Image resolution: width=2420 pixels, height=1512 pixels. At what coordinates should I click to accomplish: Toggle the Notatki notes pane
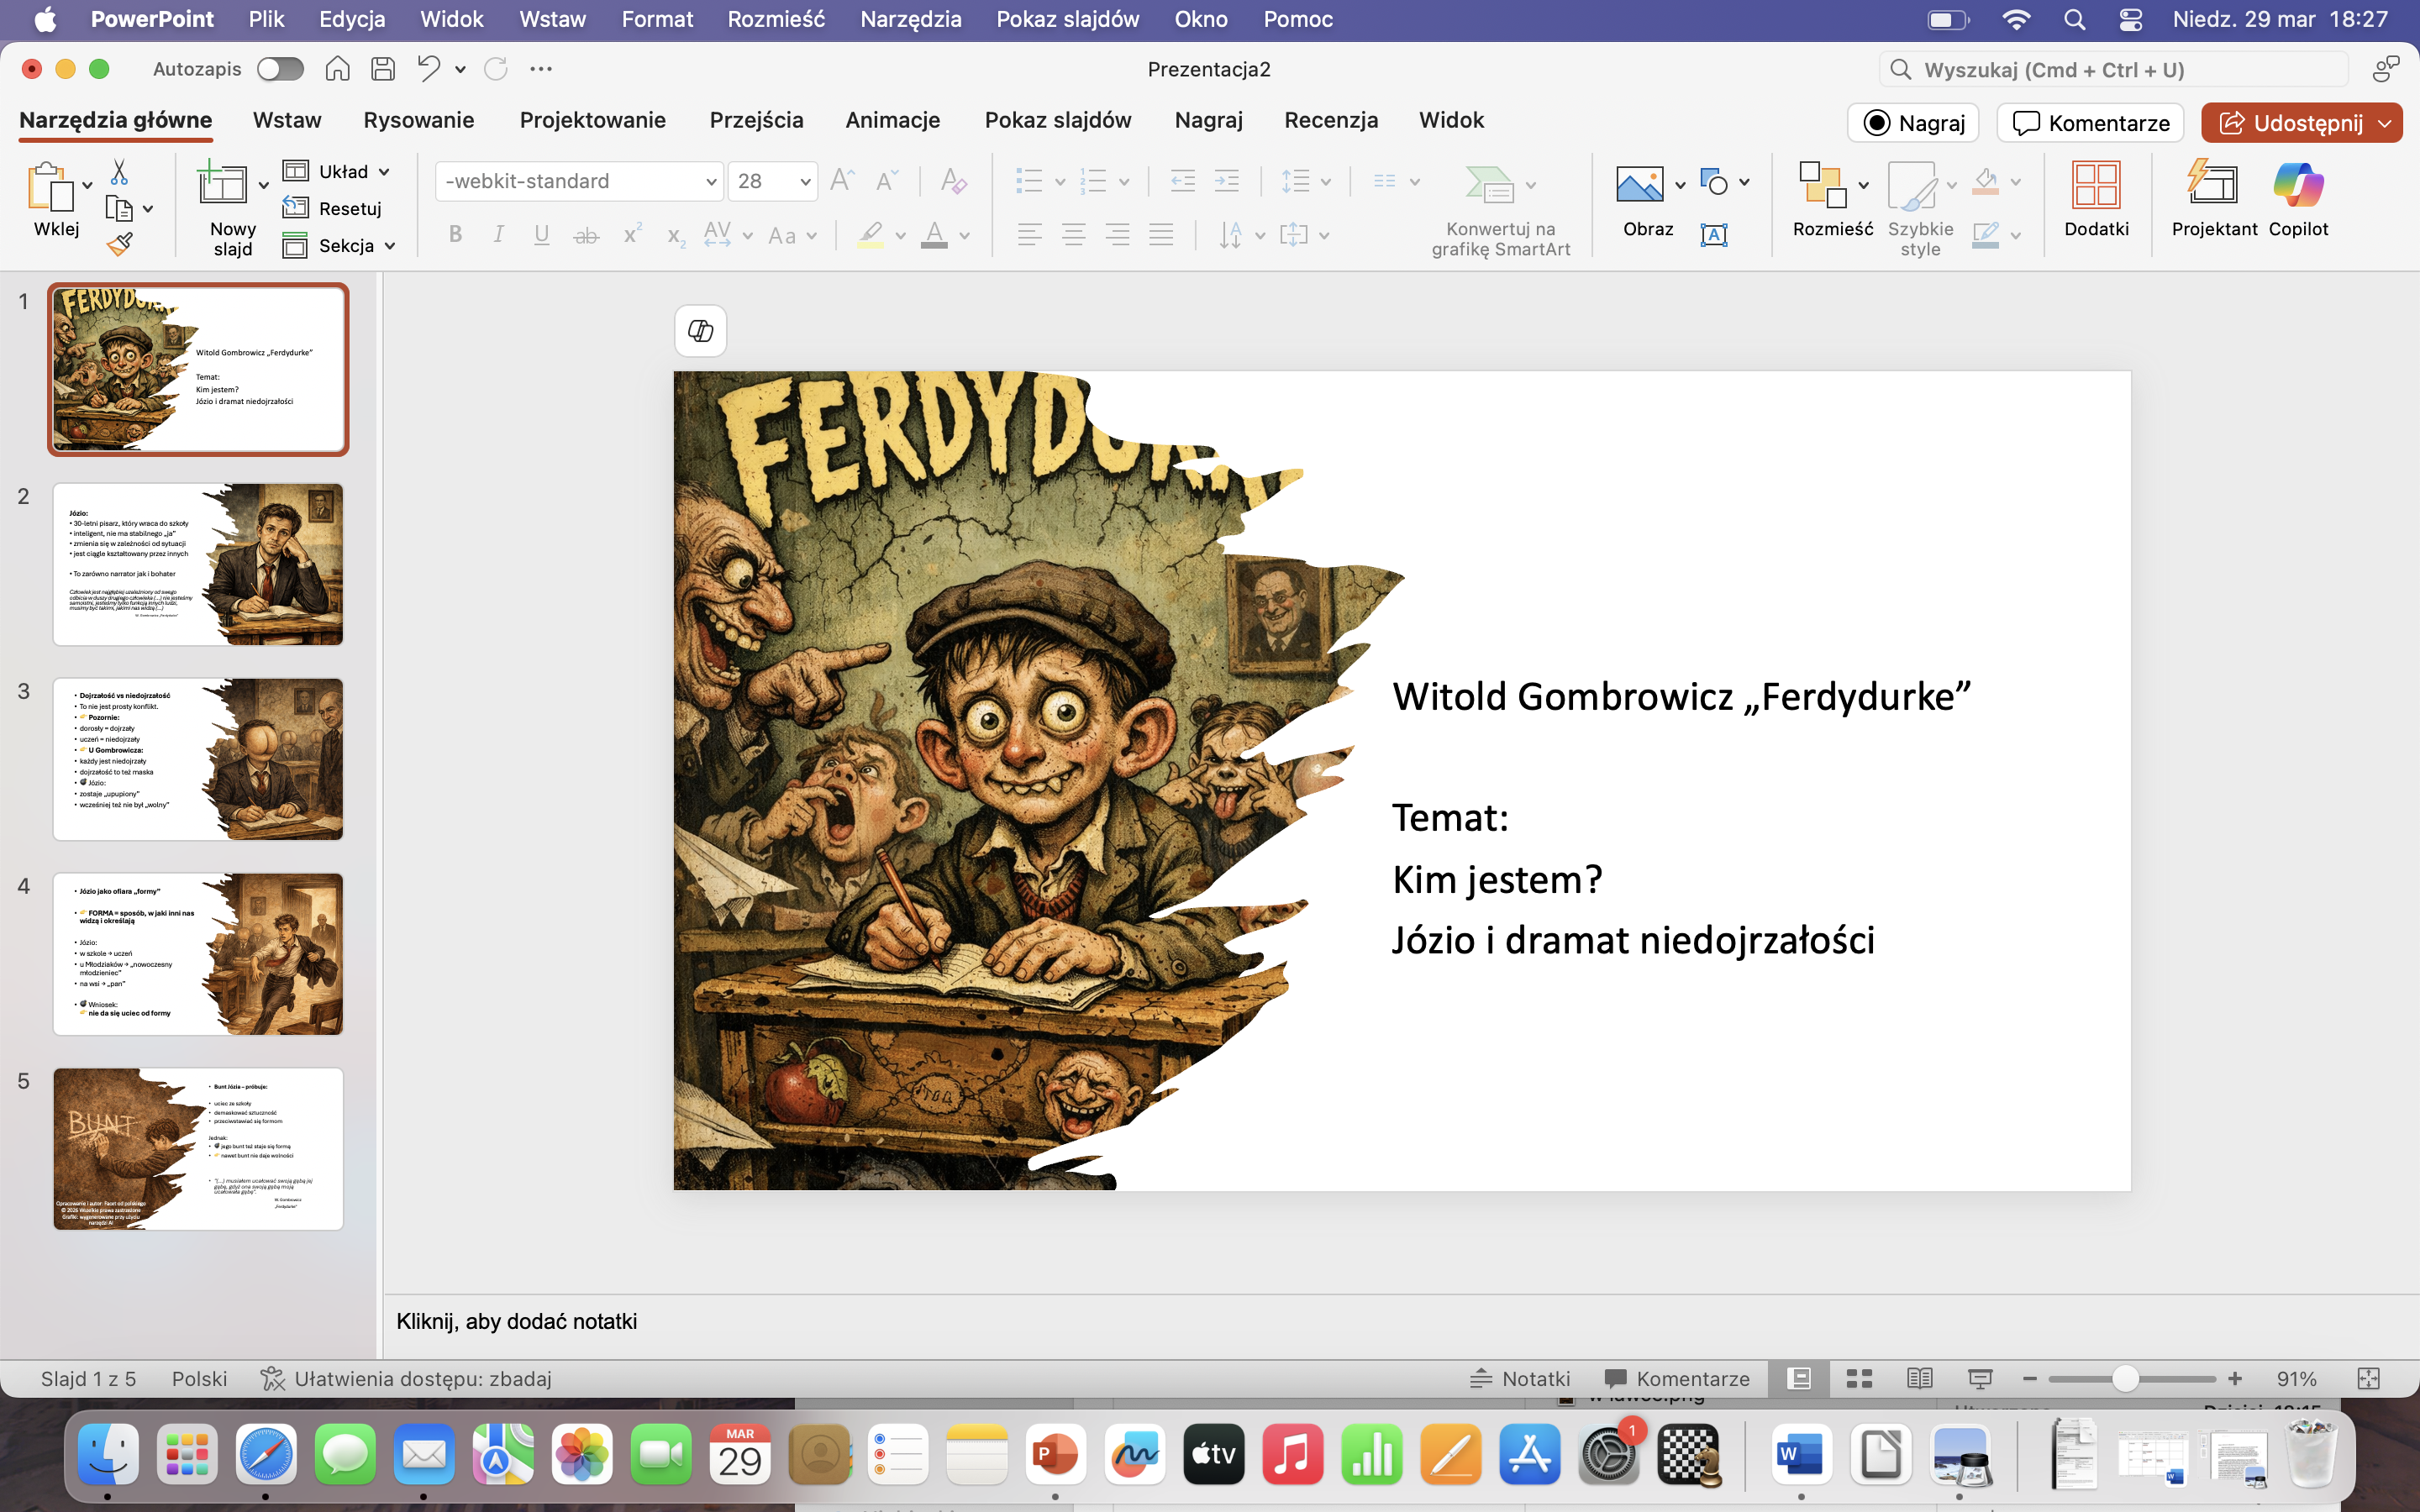[x=1520, y=1379]
